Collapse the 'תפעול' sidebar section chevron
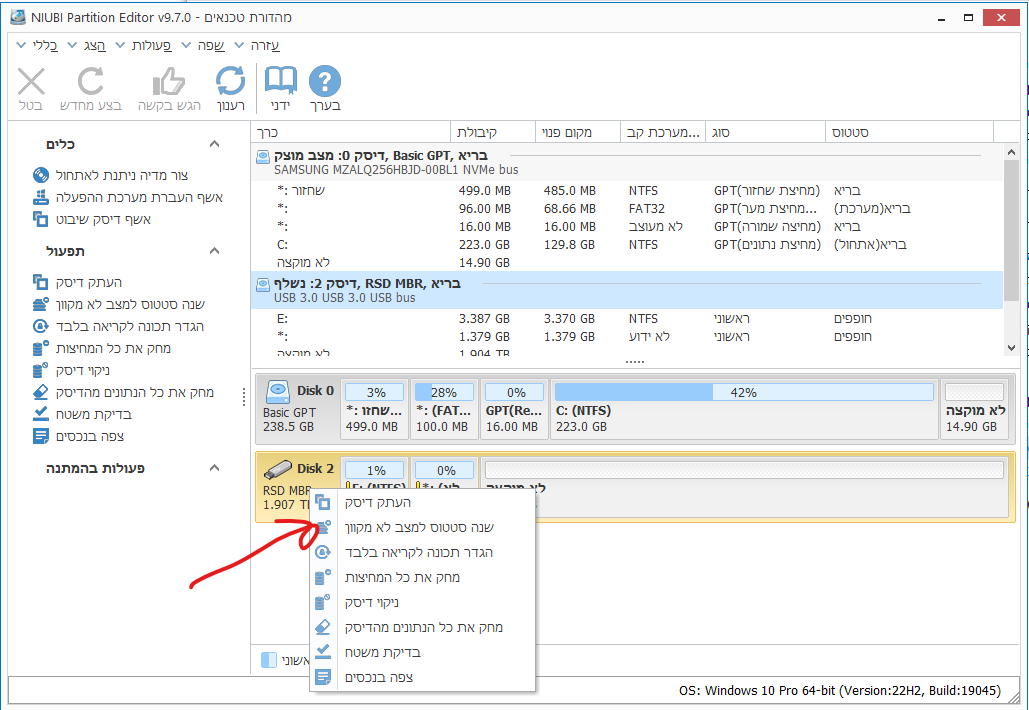 click(214, 250)
